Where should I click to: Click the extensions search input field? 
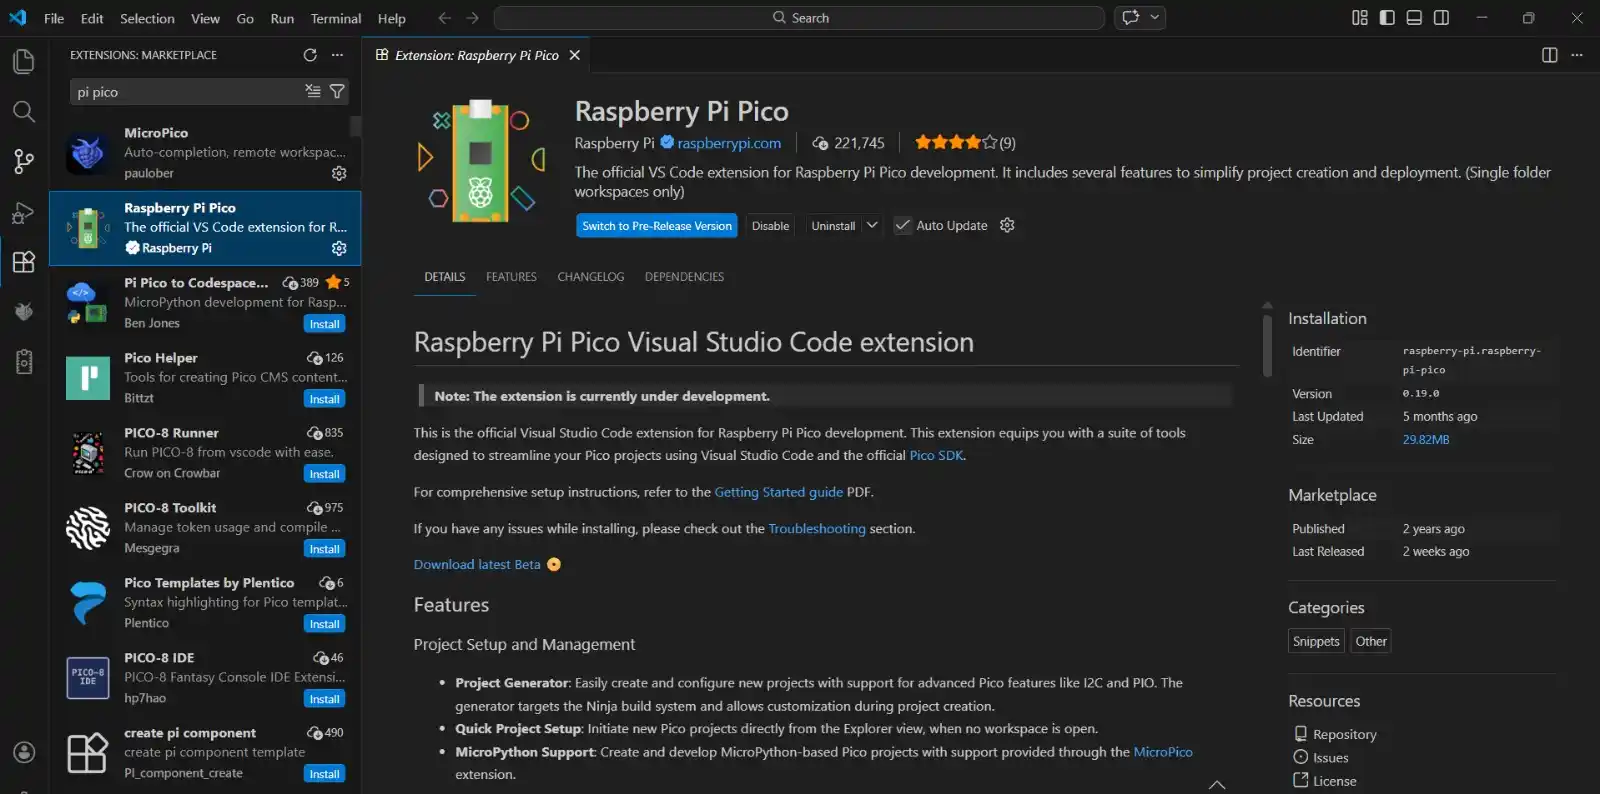click(185, 92)
